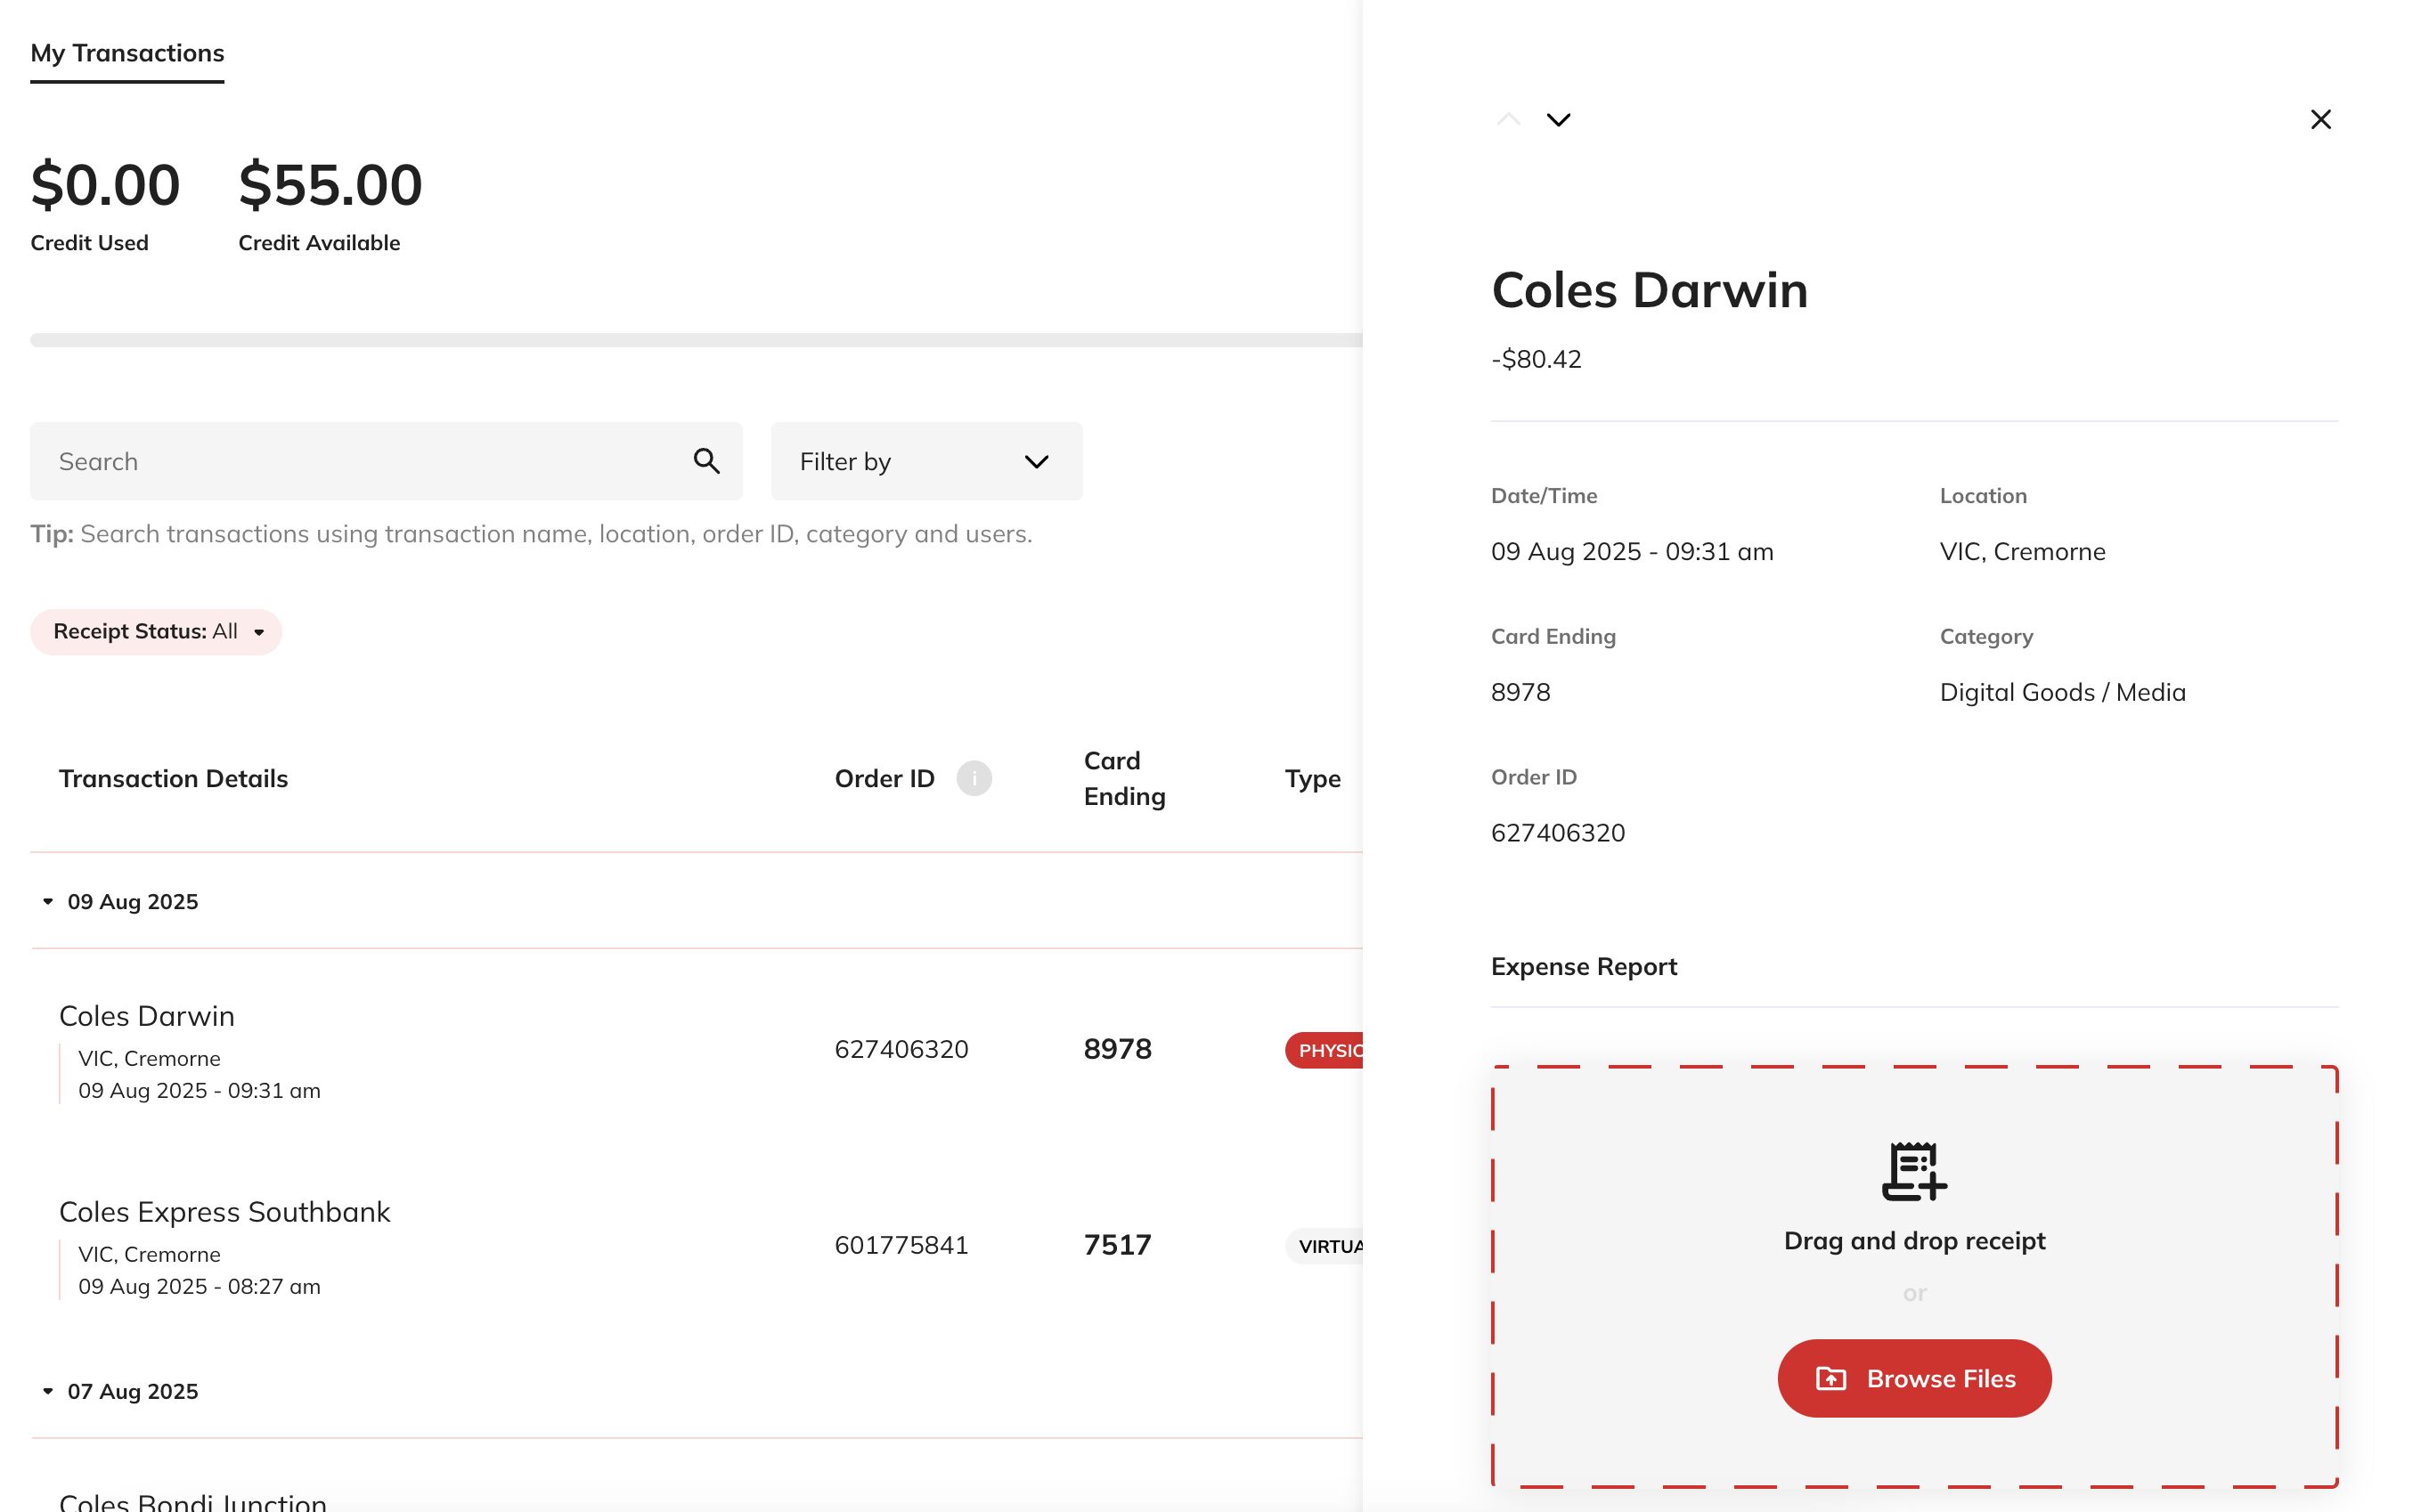This screenshot has height=1512, width=2421.
Task: Close the Coles Darwin detail panel
Action: tap(2321, 118)
